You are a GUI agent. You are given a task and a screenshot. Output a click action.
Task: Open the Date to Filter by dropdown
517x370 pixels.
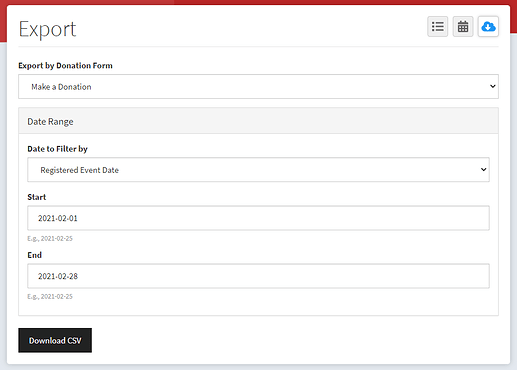(x=258, y=170)
